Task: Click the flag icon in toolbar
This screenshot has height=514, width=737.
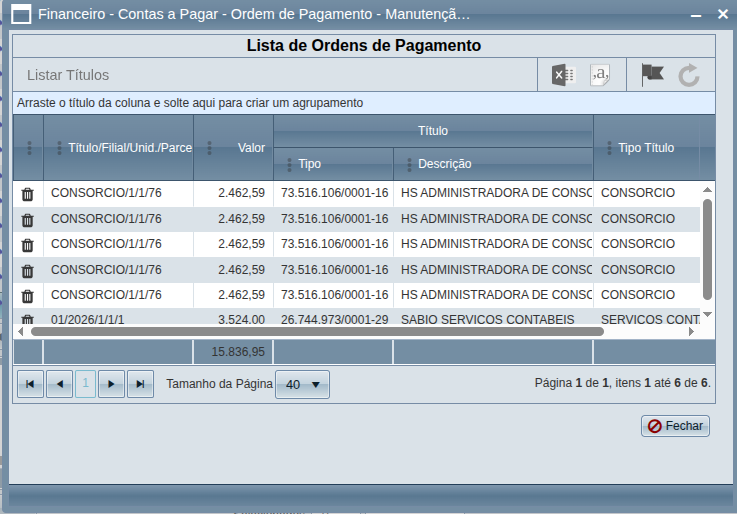Action: click(x=652, y=75)
